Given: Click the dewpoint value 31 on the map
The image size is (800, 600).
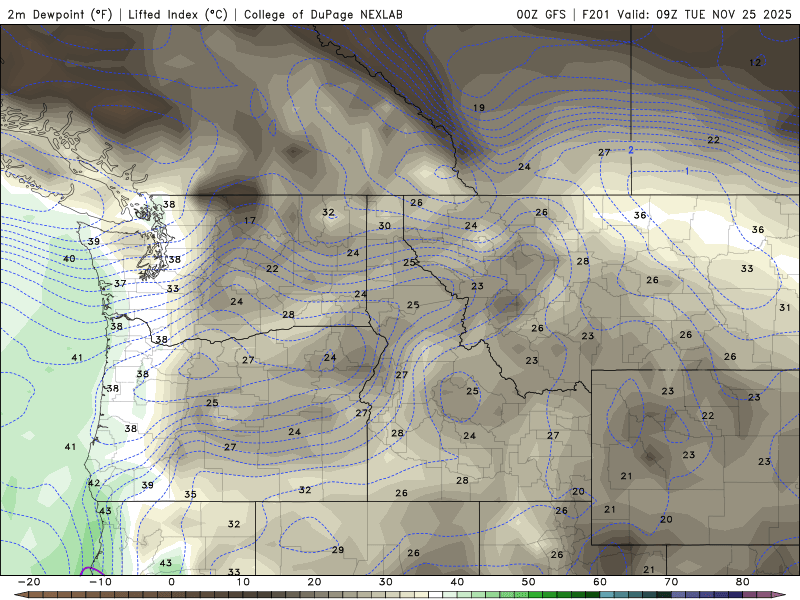Looking at the screenshot, I should [x=785, y=308].
